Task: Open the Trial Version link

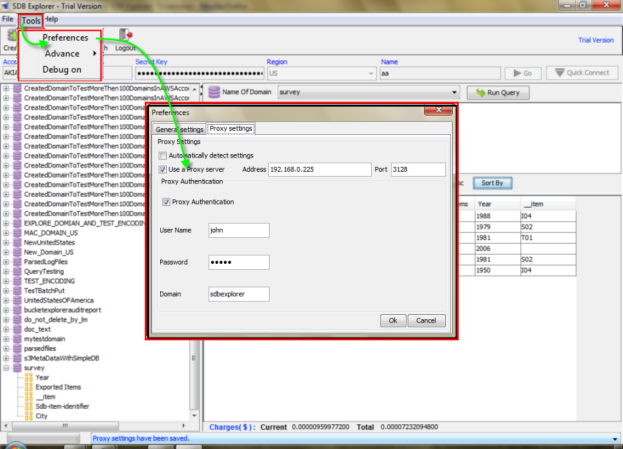Action: click(596, 40)
